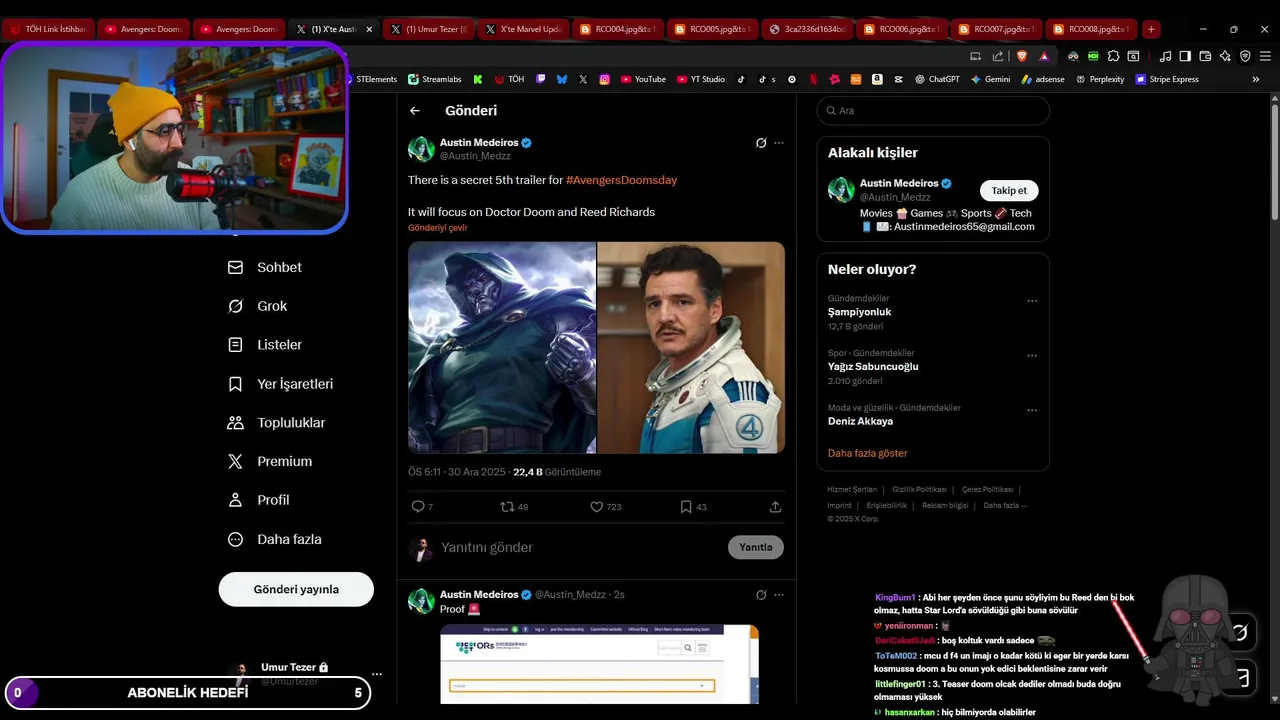The image size is (1280, 720).
Task: Go back with the arrow beside Gönderi
Action: pyautogui.click(x=415, y=111)
